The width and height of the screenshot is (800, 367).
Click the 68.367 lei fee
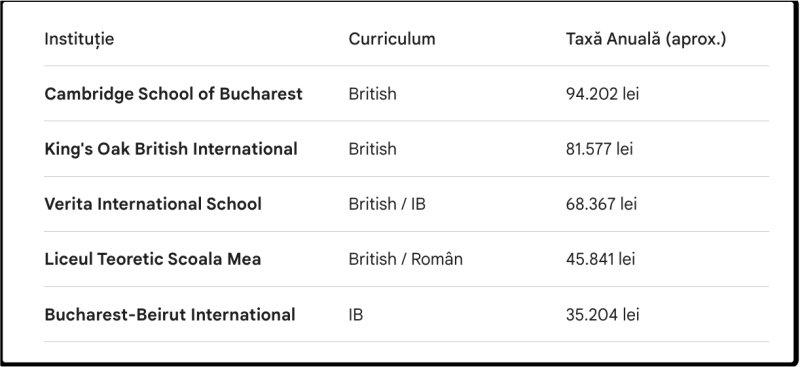pyautogui.click(x=601, y=204)
